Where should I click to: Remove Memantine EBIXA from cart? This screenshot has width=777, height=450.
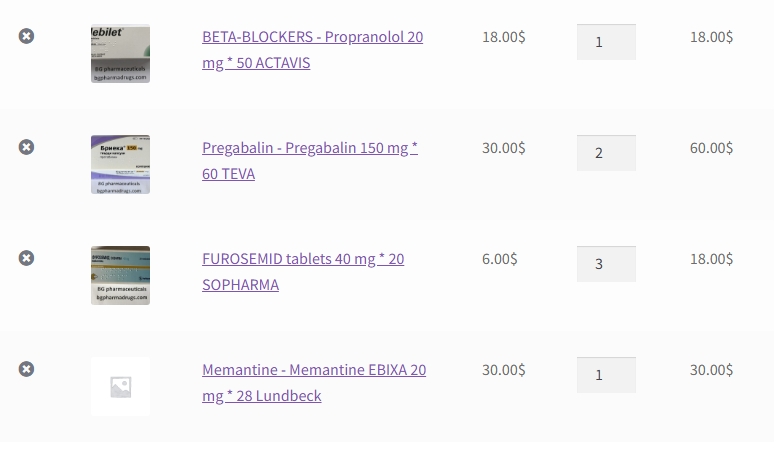click(27, 369)
